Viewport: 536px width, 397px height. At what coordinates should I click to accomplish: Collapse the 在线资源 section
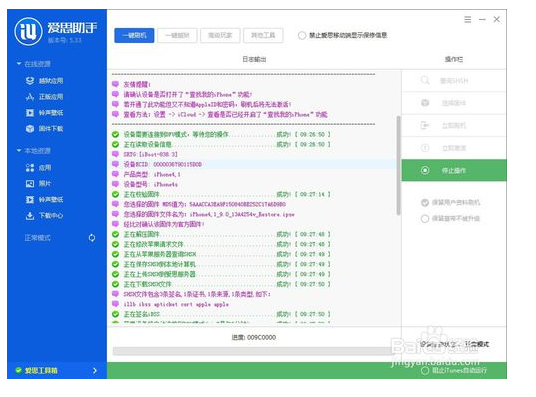[x=19, y=64]
